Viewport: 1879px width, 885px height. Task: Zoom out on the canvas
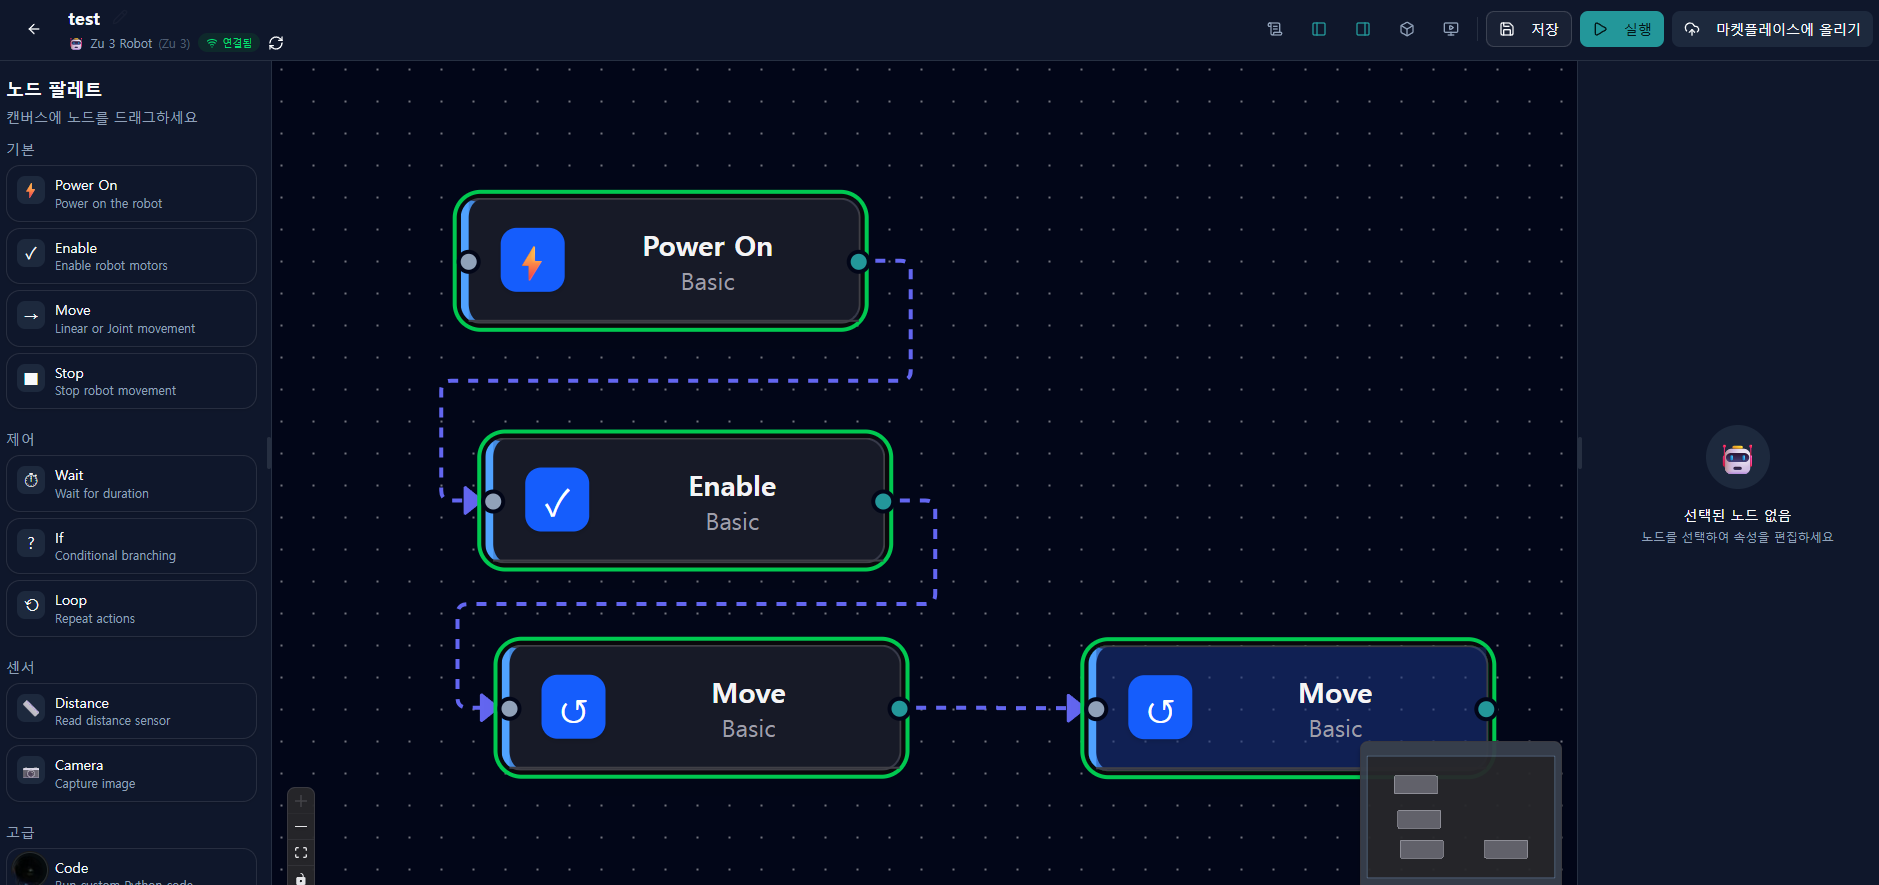click(x=301, y=827)
